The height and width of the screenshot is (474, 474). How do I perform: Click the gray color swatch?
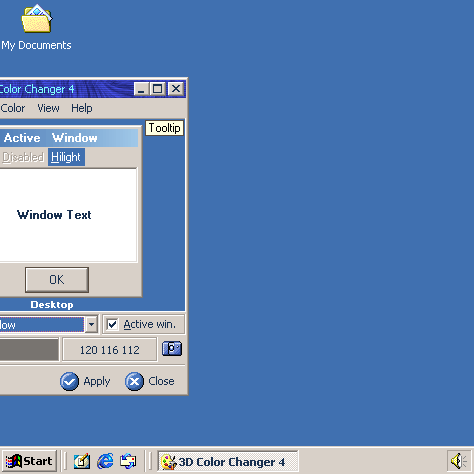29,349
